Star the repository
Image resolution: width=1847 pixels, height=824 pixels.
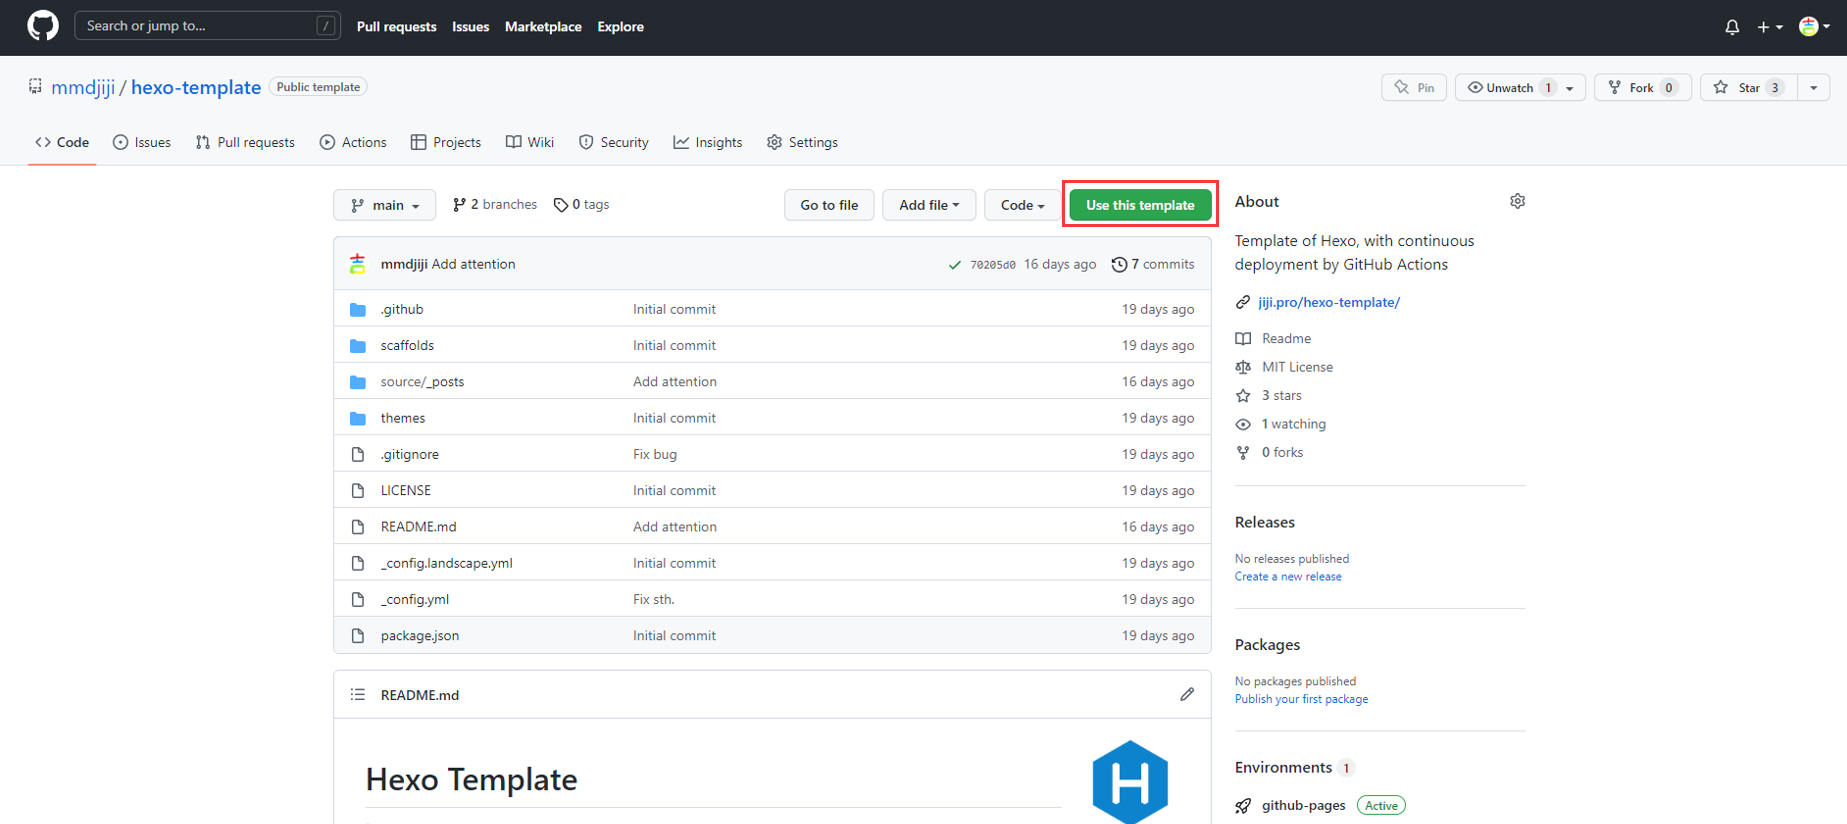pyautogui.click(x=1748, y=88)
